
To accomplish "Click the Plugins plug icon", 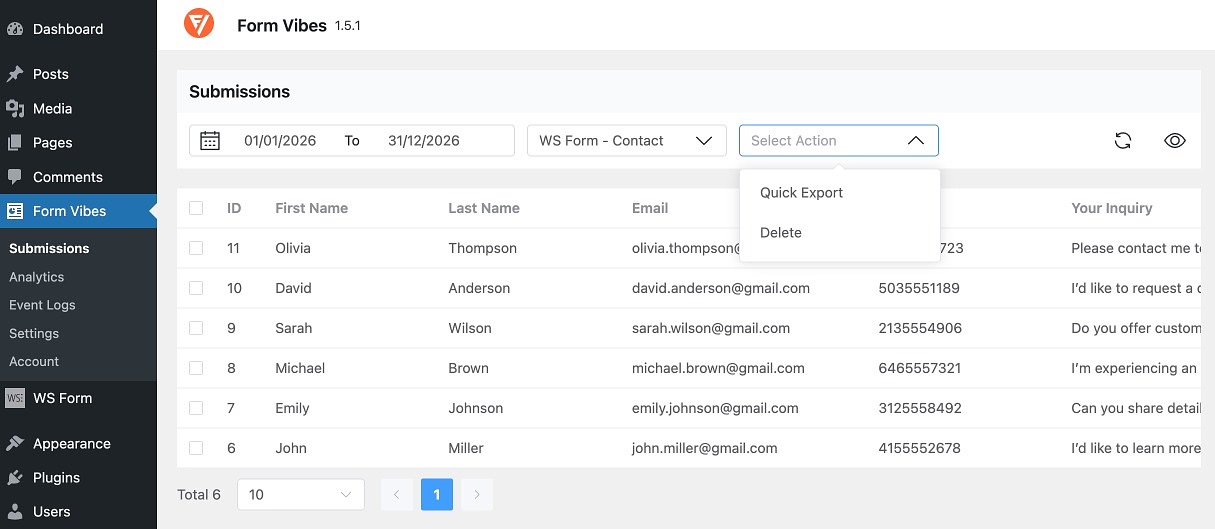I will pos(15,477).
